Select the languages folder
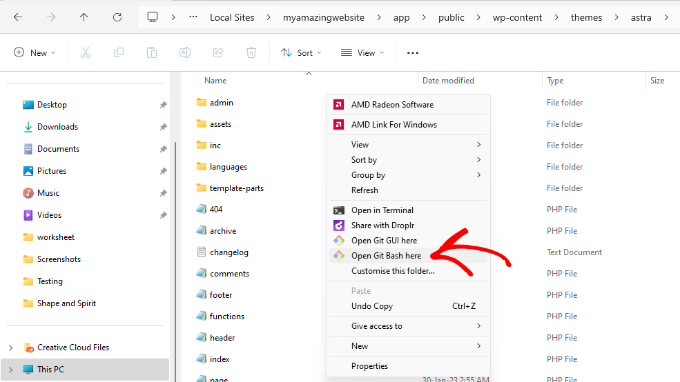Screen dimensions: 680x382 pyautogui.click(x=228, y=167)
